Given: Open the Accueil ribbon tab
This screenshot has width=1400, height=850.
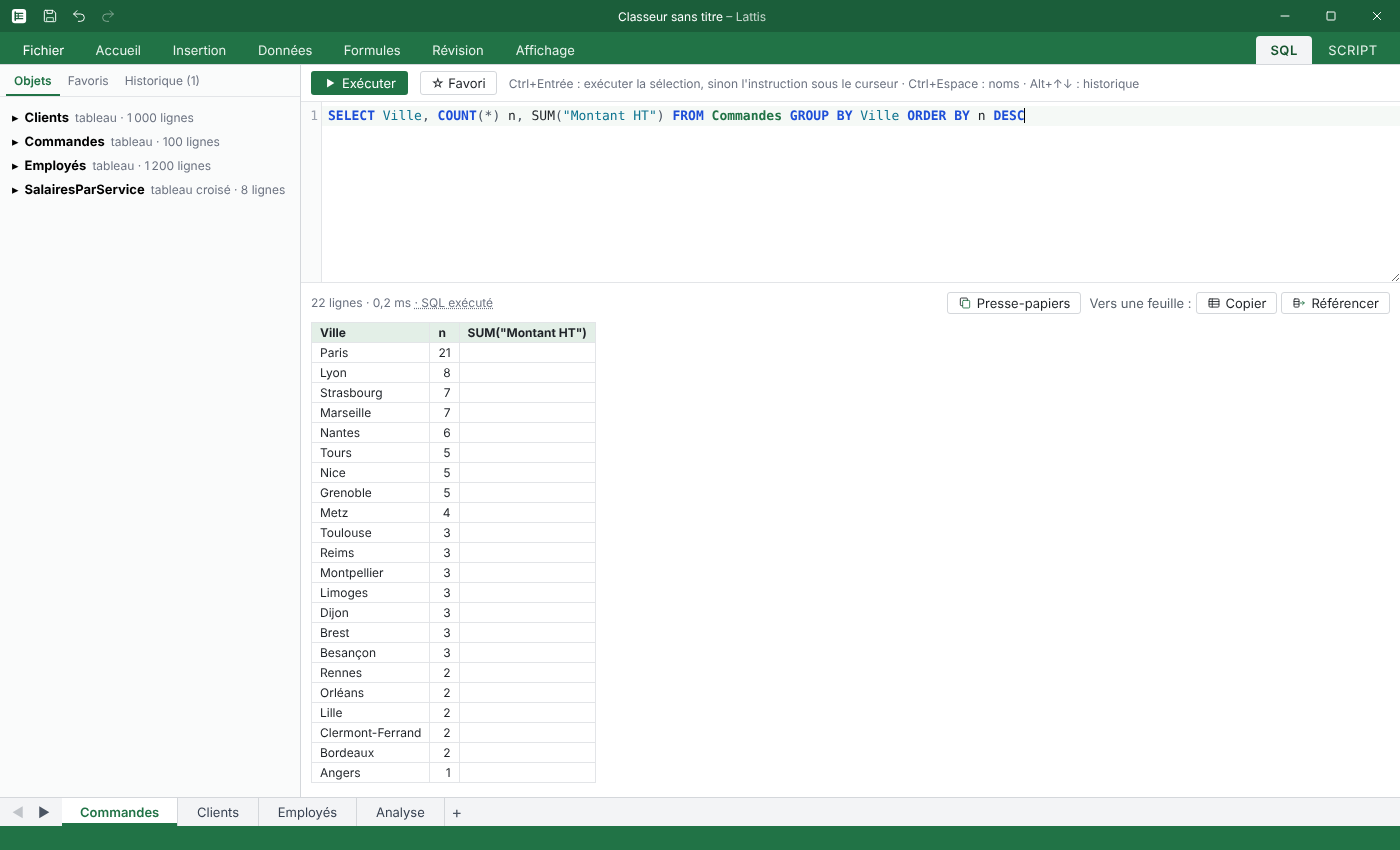Looking at the screenshot, I should click(118, 50).
